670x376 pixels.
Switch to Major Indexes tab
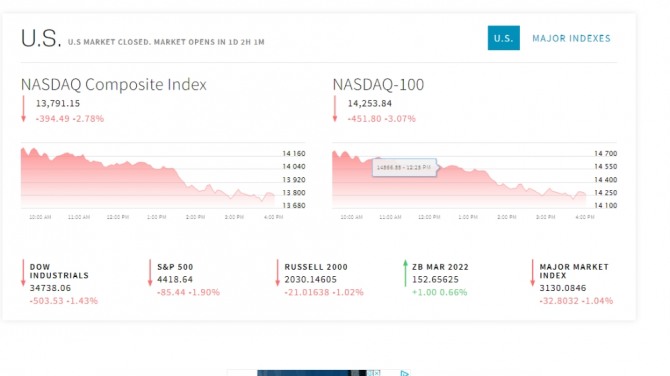point(571,38)
